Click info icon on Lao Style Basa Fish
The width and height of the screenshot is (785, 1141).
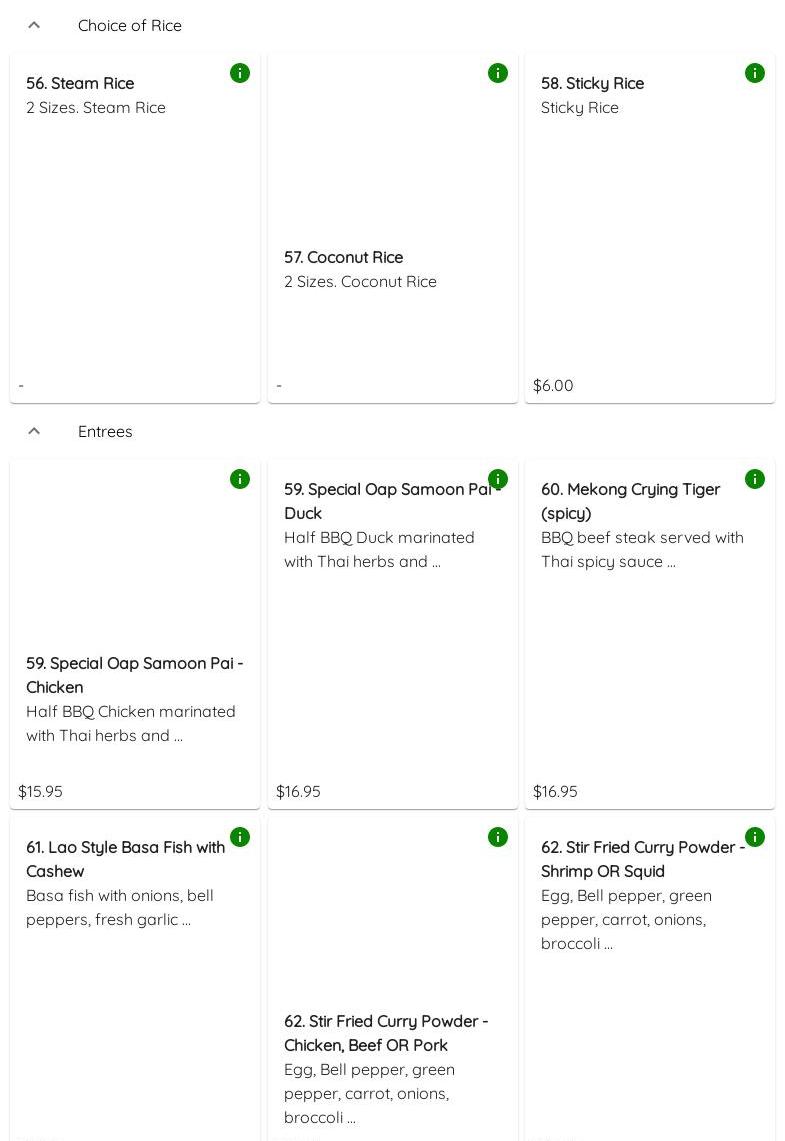click(240, 837)
